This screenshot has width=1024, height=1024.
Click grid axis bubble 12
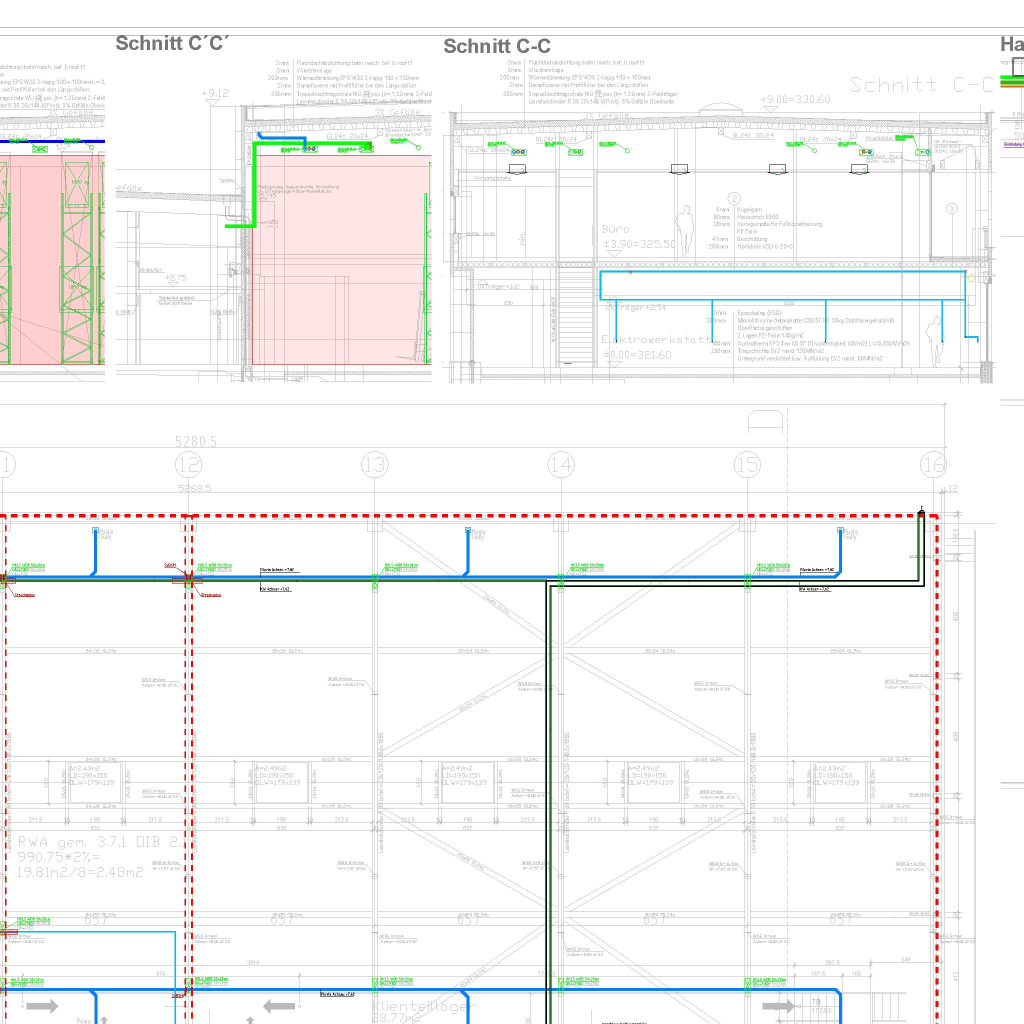(x=188, y=465)
